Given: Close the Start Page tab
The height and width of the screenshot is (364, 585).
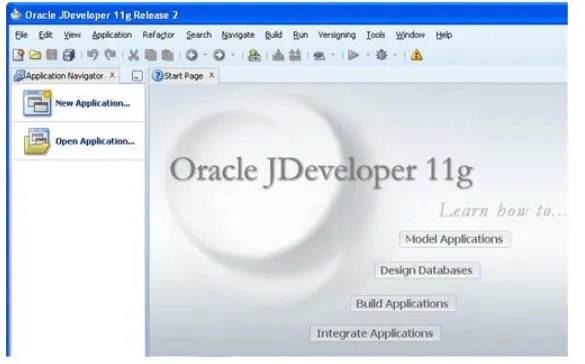Looking at the screenshot, I should [212, 75].
